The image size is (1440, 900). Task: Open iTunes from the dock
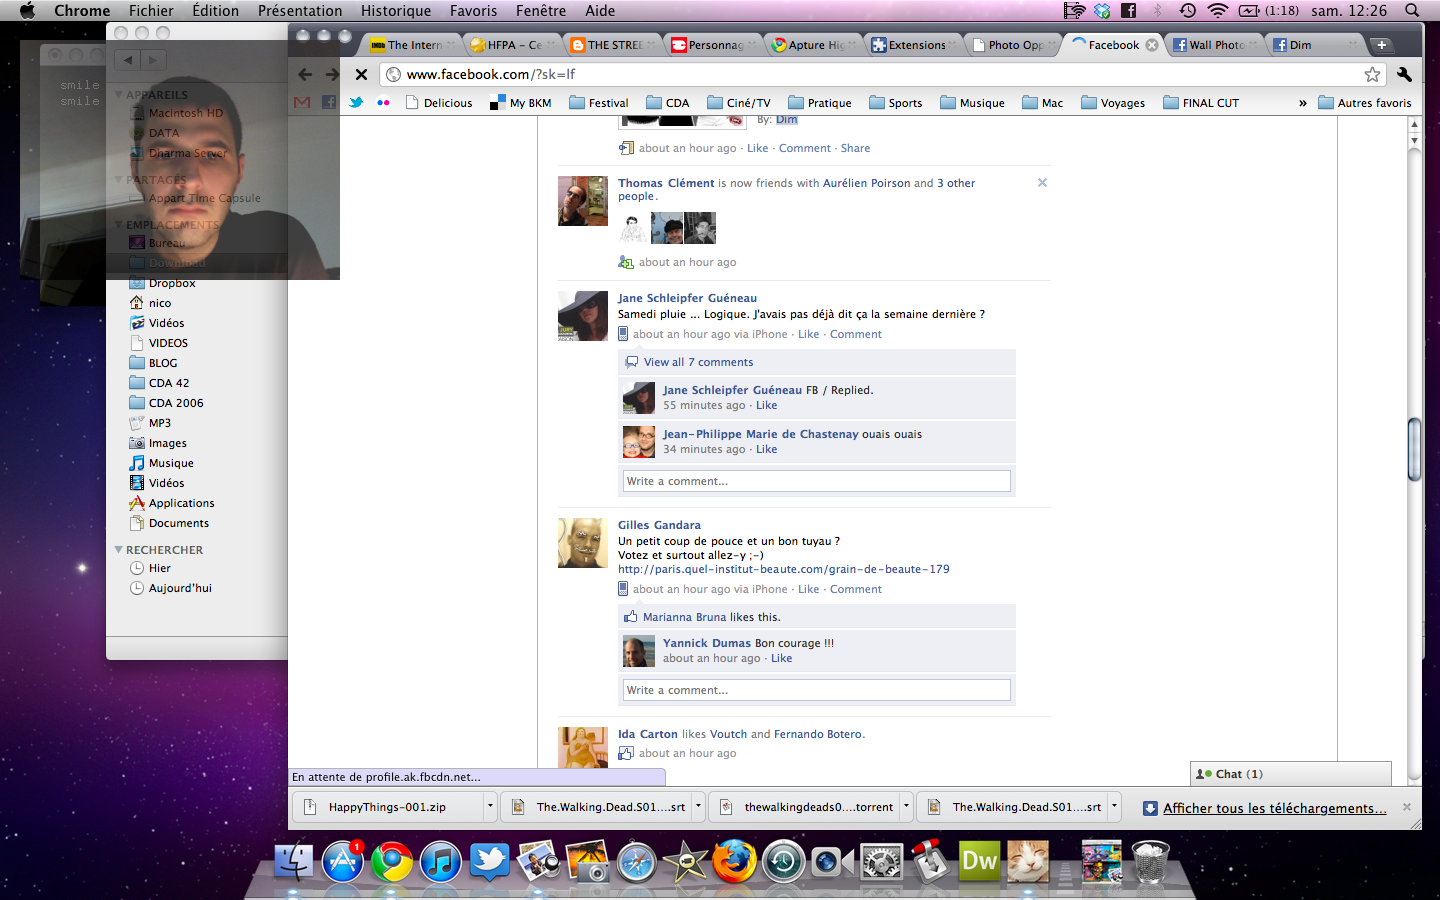(440, 861)
